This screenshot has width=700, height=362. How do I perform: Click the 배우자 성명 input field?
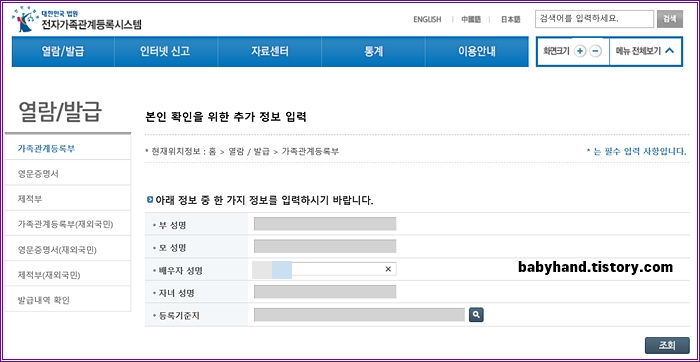click(x=324, y=269)
